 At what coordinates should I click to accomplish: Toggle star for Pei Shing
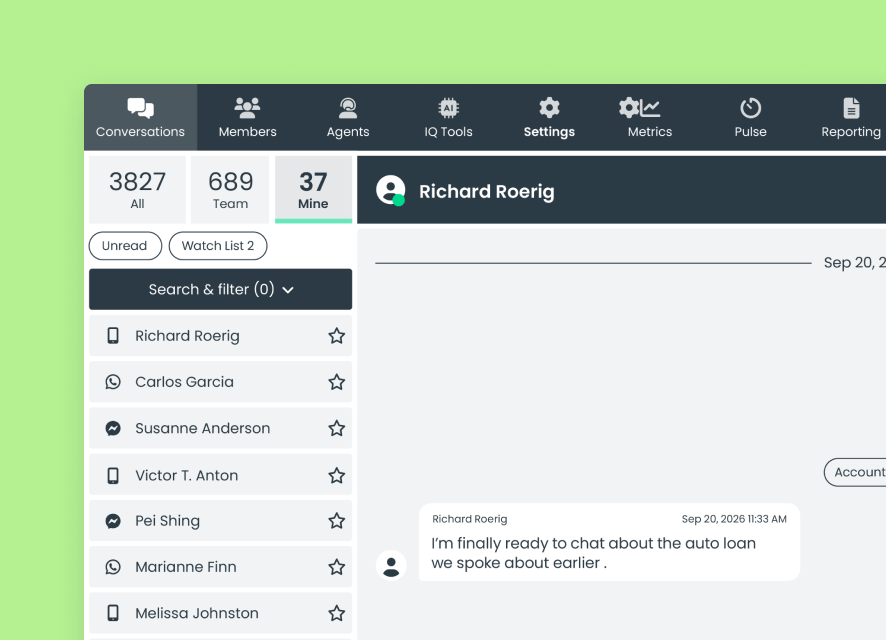337,521
